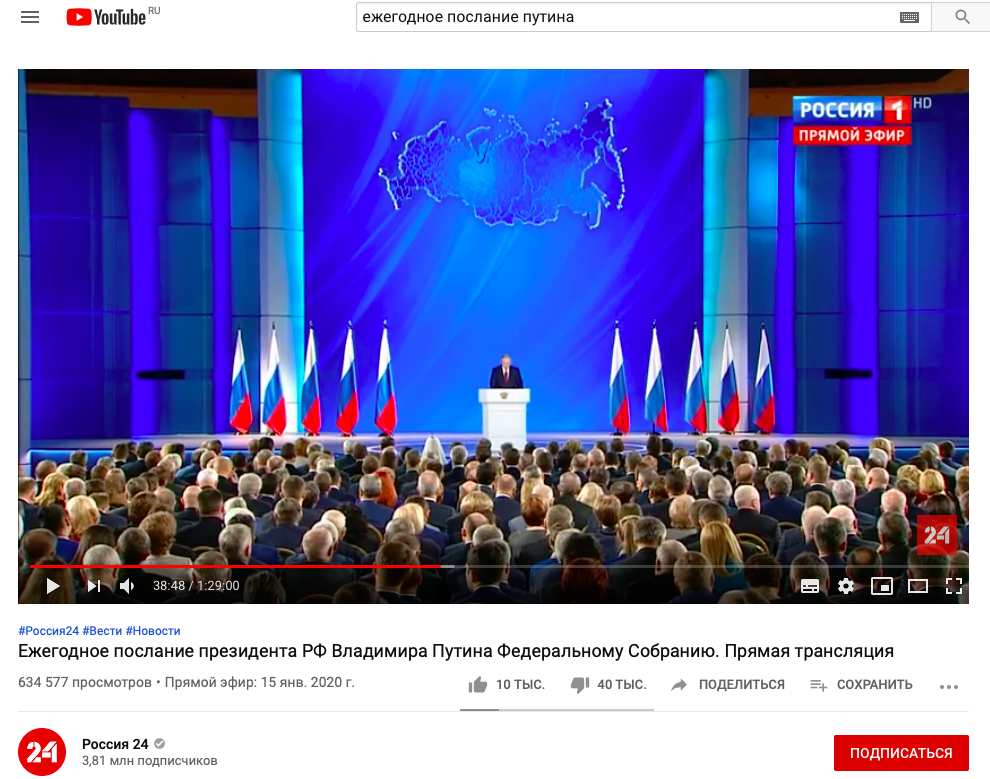Open the player settings gear
This screenshot has width=990, height=779.
[846, 586]
